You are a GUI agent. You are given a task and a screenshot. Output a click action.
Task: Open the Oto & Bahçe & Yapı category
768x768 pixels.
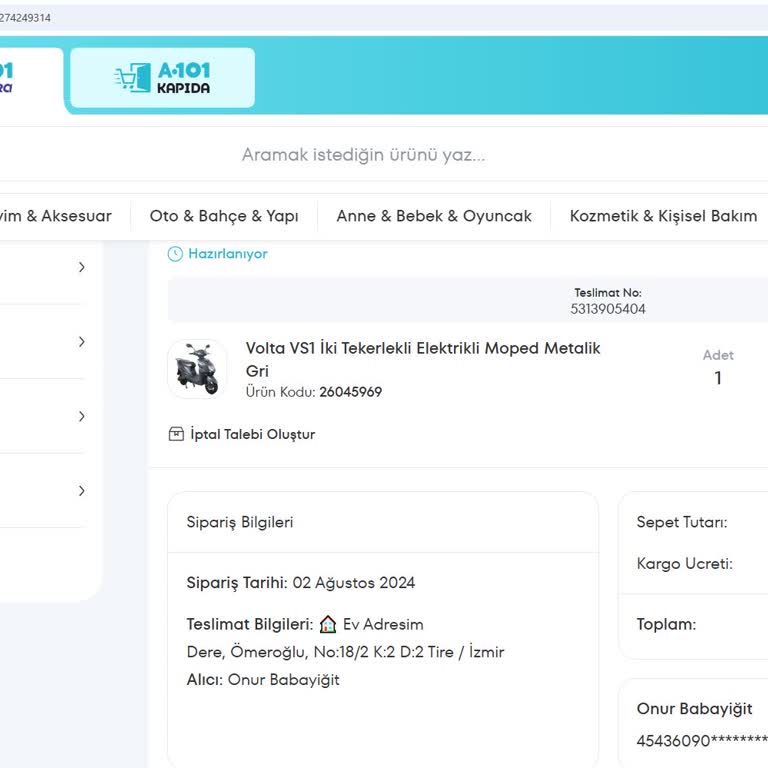click(x=224, y=216)
